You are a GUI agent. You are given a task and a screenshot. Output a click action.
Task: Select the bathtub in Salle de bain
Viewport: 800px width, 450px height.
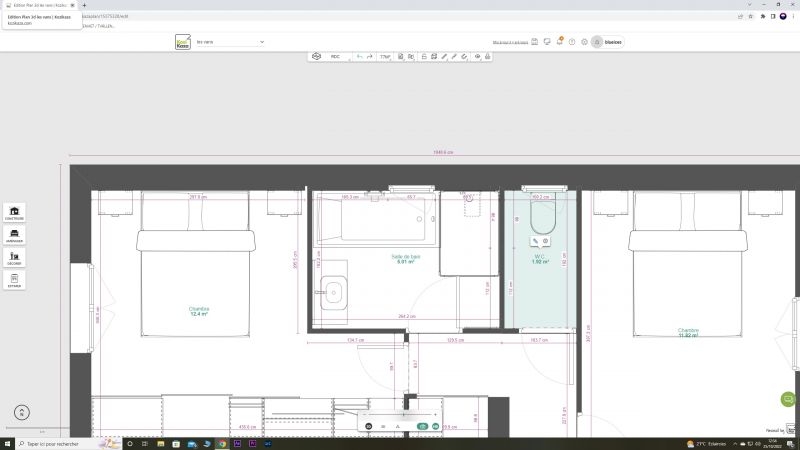tap(376, 219)
